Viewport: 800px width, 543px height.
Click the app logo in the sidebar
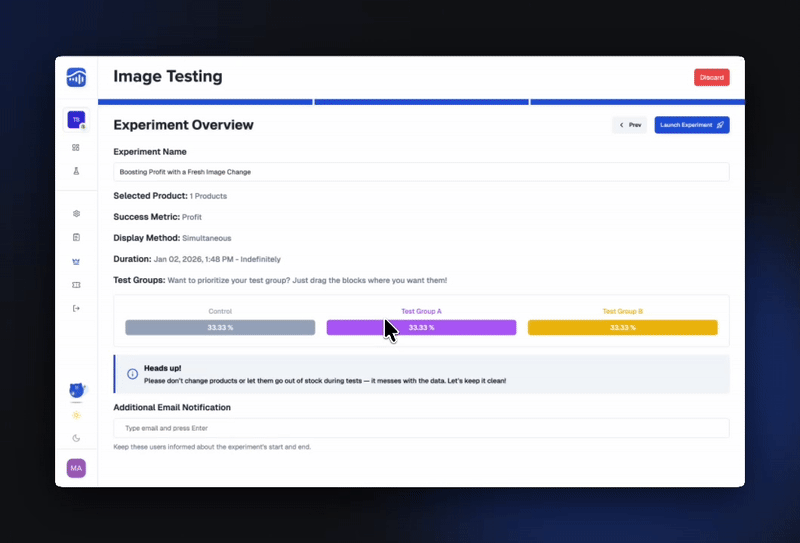point(76,77)
